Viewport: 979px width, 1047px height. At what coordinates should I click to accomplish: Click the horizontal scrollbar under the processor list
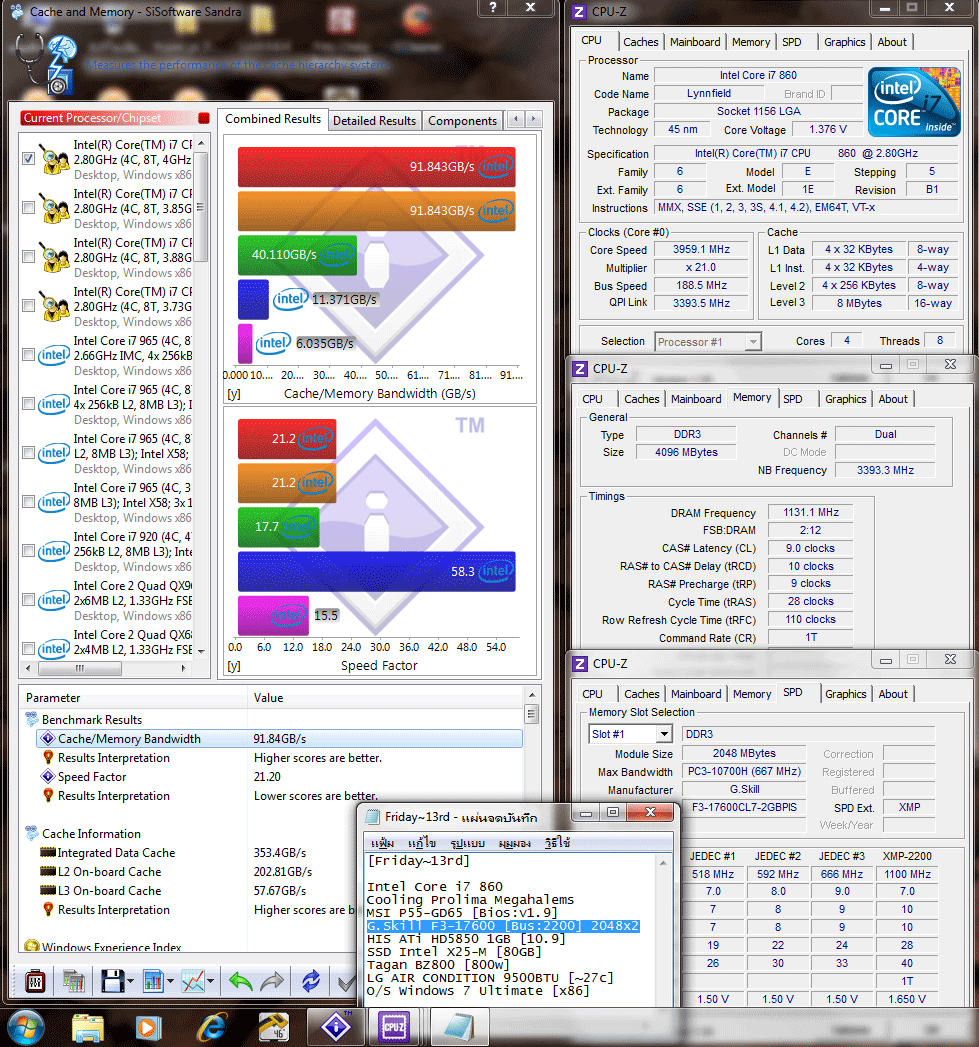point(107,668)
